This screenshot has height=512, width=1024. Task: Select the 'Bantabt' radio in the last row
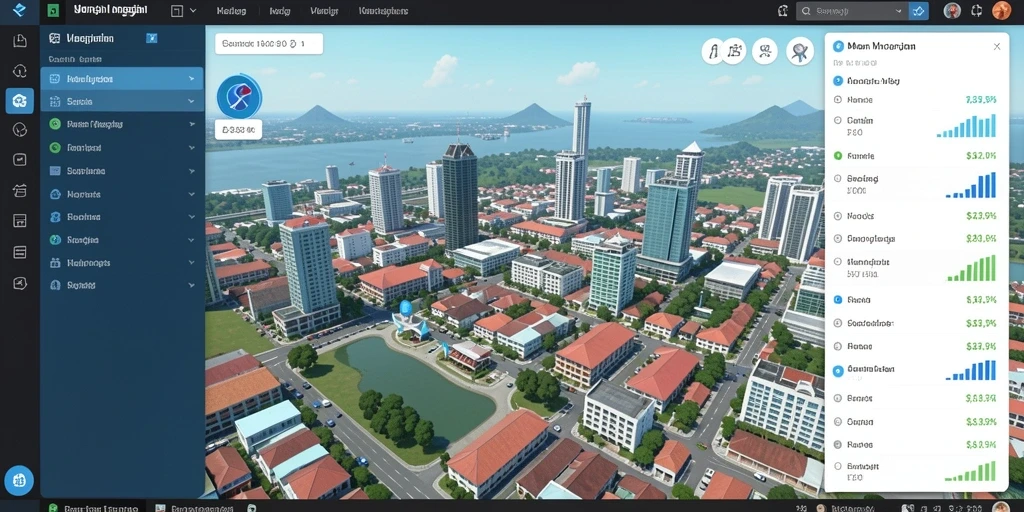click(x=839, y=467)
